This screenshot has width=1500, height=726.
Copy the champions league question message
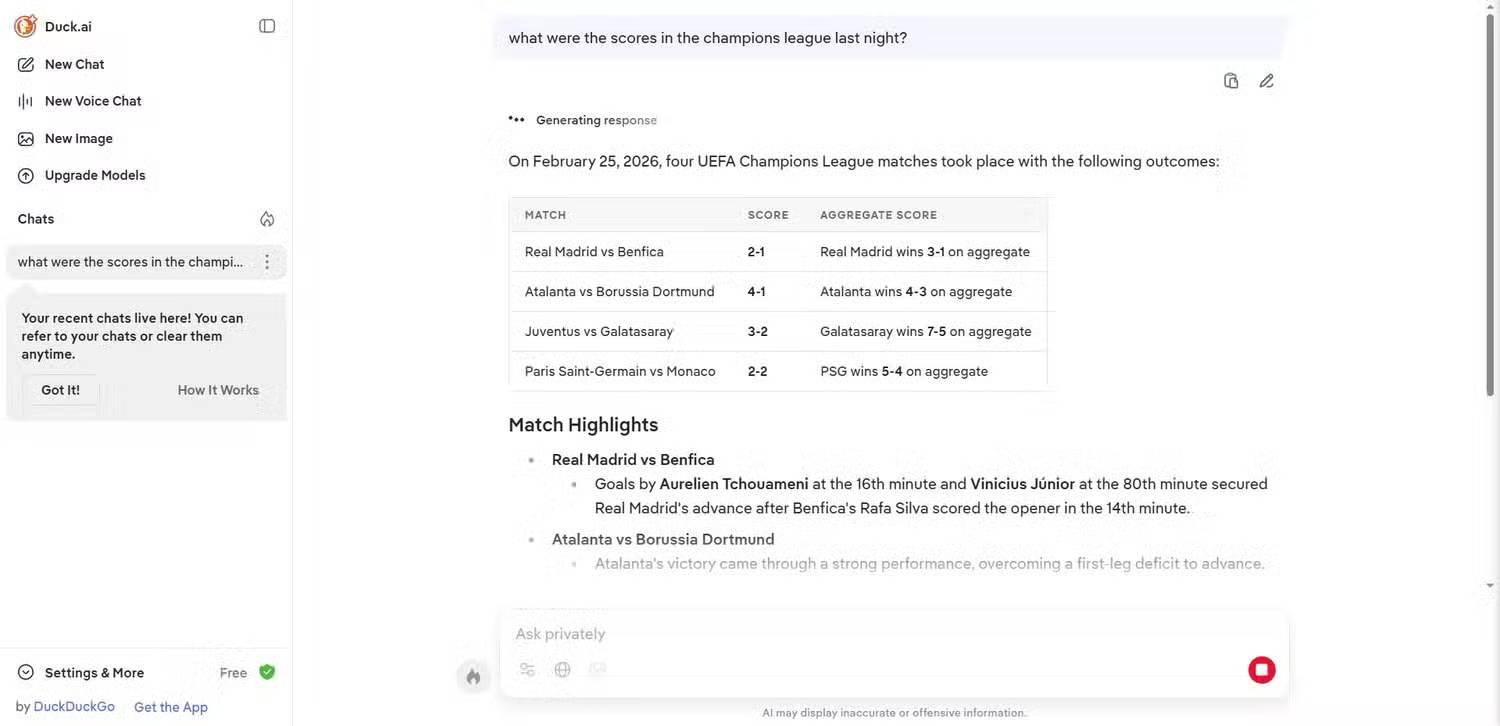(x=1231, y=81)
